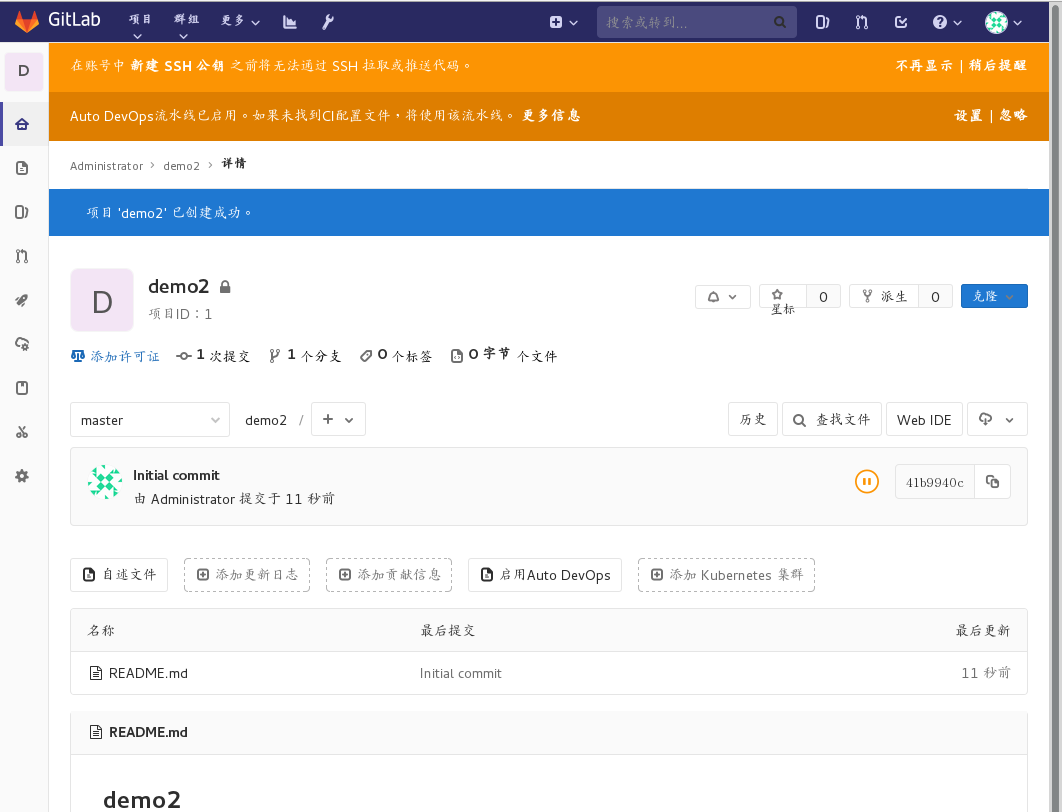The height and width of the screenshot is (812, 1062).
Task: Click 0 个标签 tags link
Action: point(396,356)
